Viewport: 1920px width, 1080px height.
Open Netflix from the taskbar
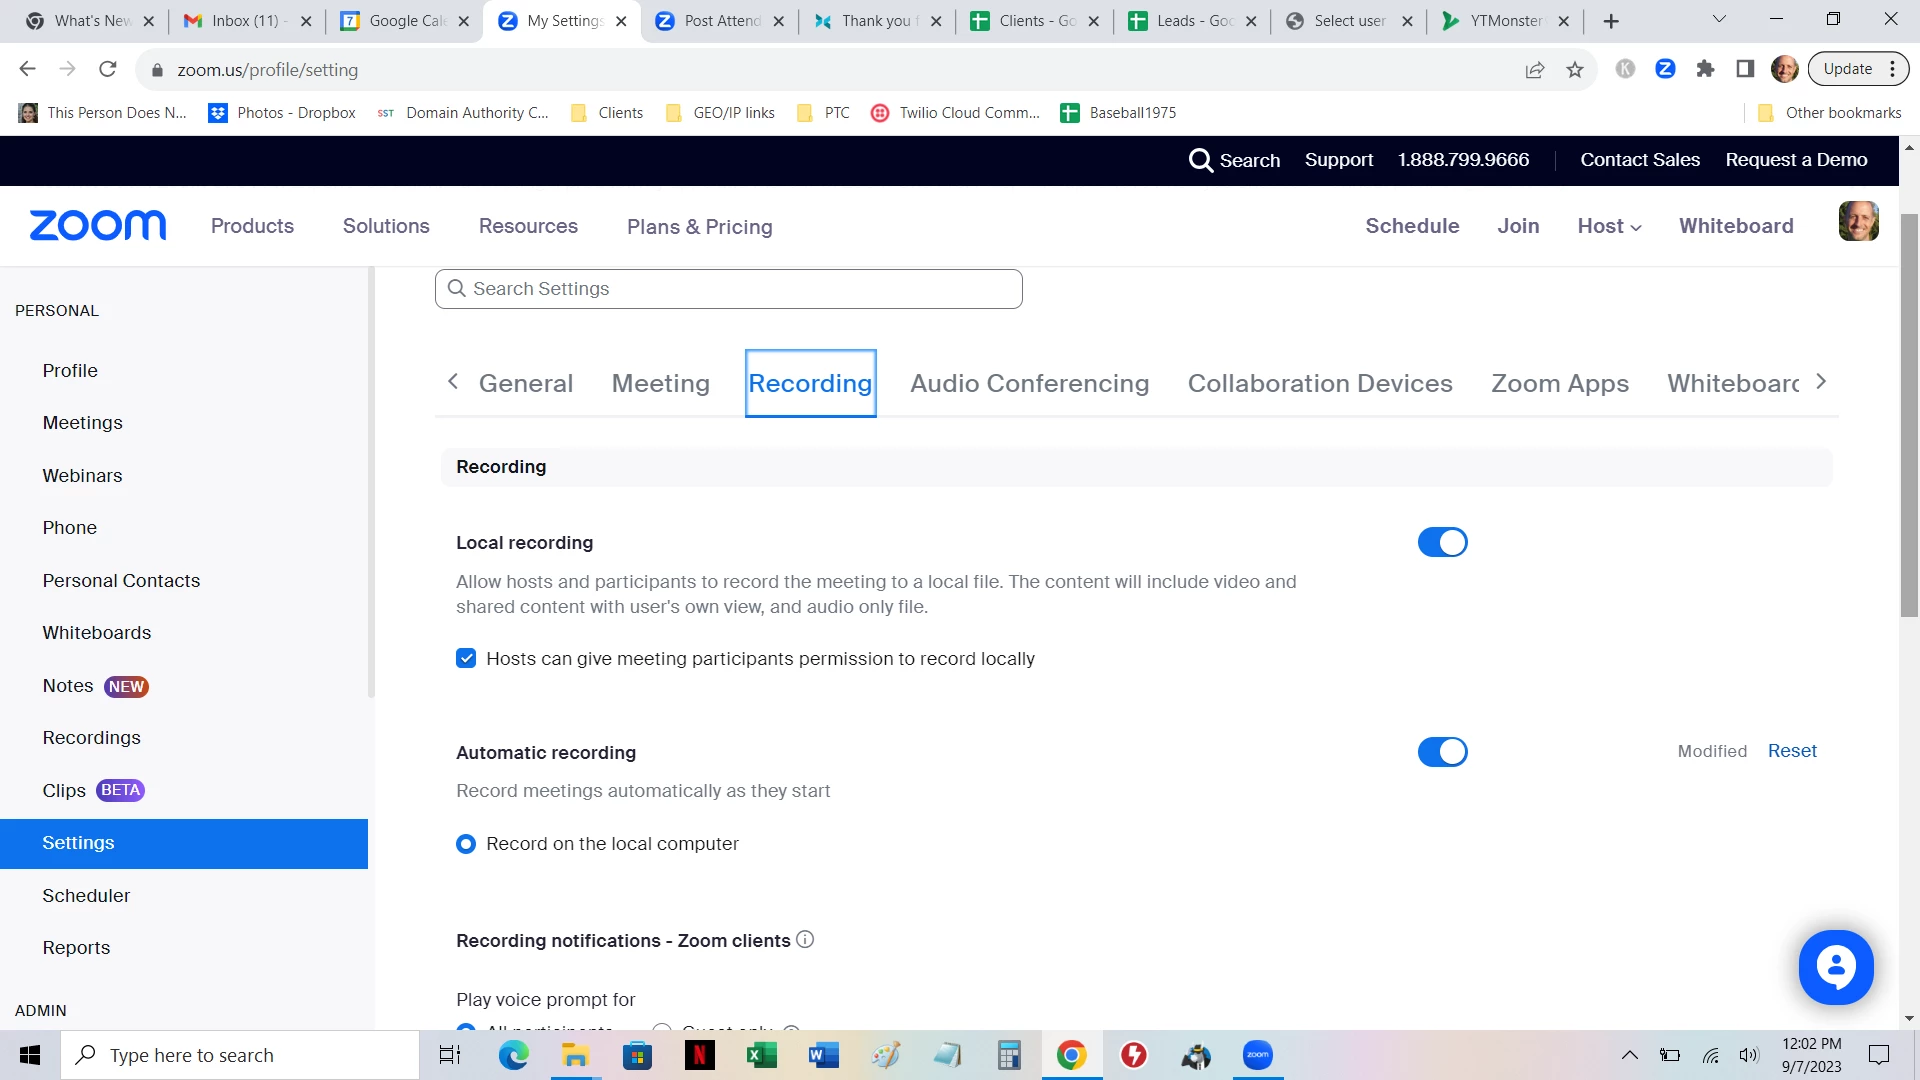699,1055
